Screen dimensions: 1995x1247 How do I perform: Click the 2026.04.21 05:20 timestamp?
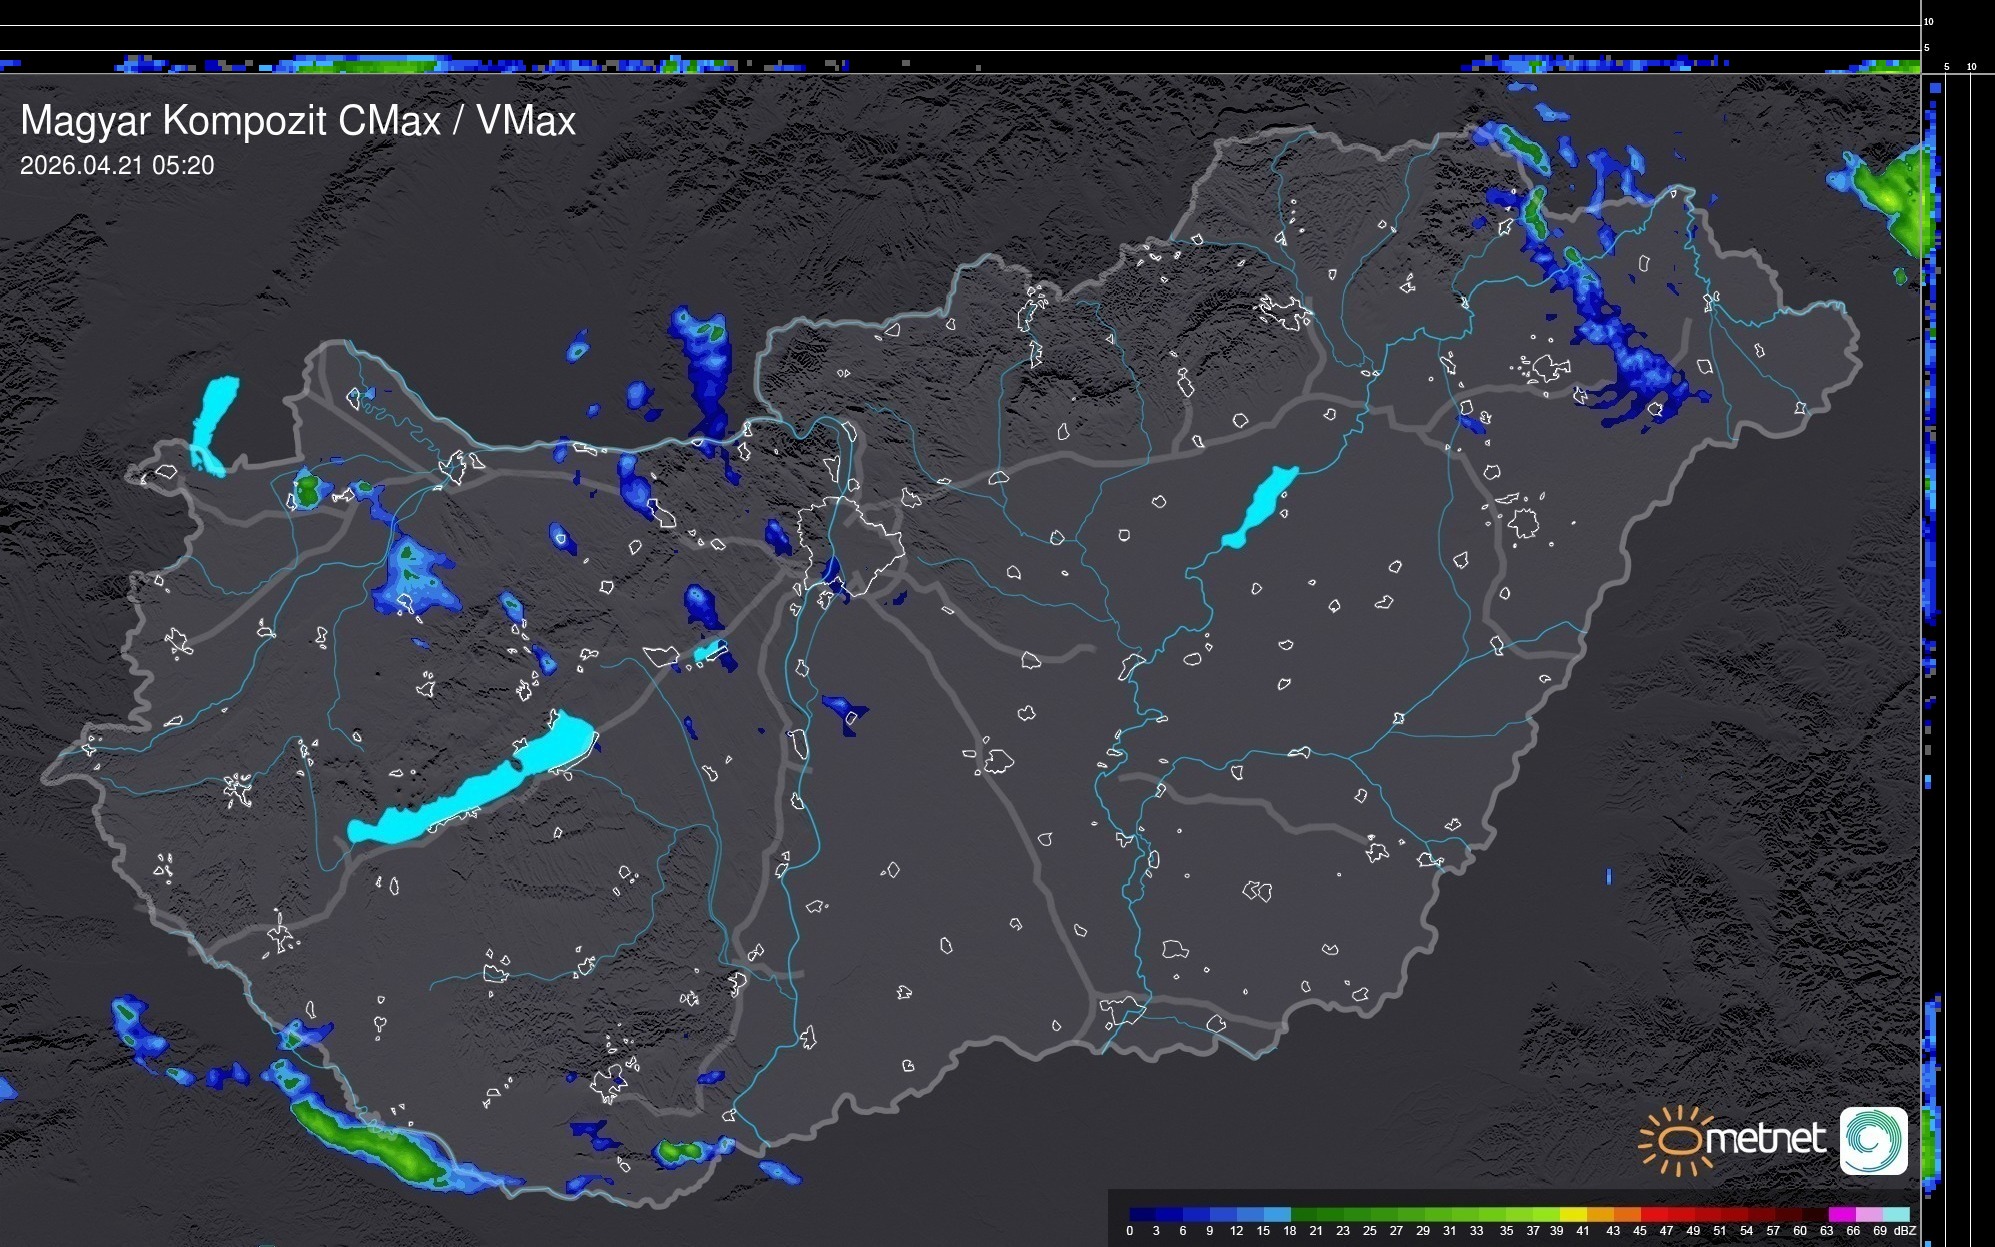pos(117,166)
